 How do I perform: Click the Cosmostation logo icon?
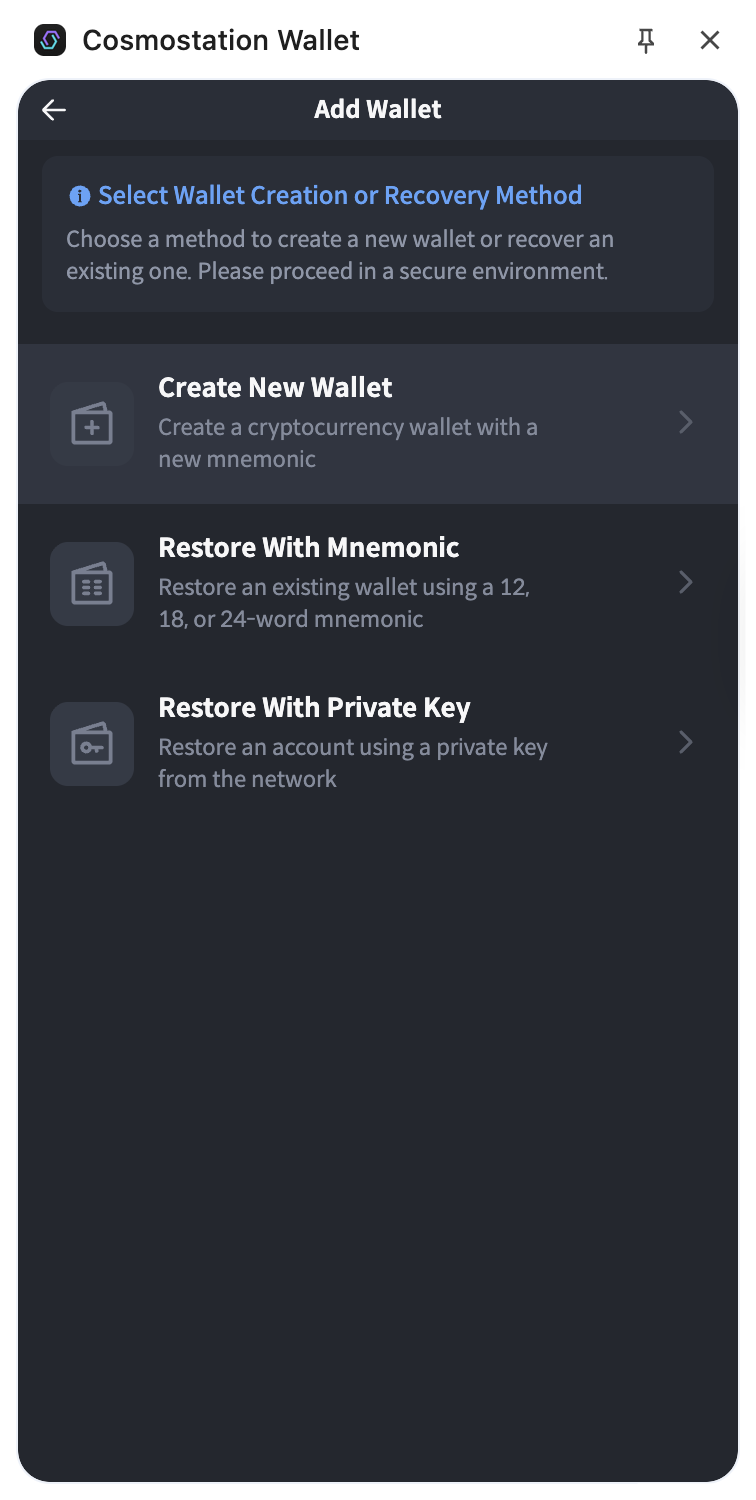[x=49, y=40]
